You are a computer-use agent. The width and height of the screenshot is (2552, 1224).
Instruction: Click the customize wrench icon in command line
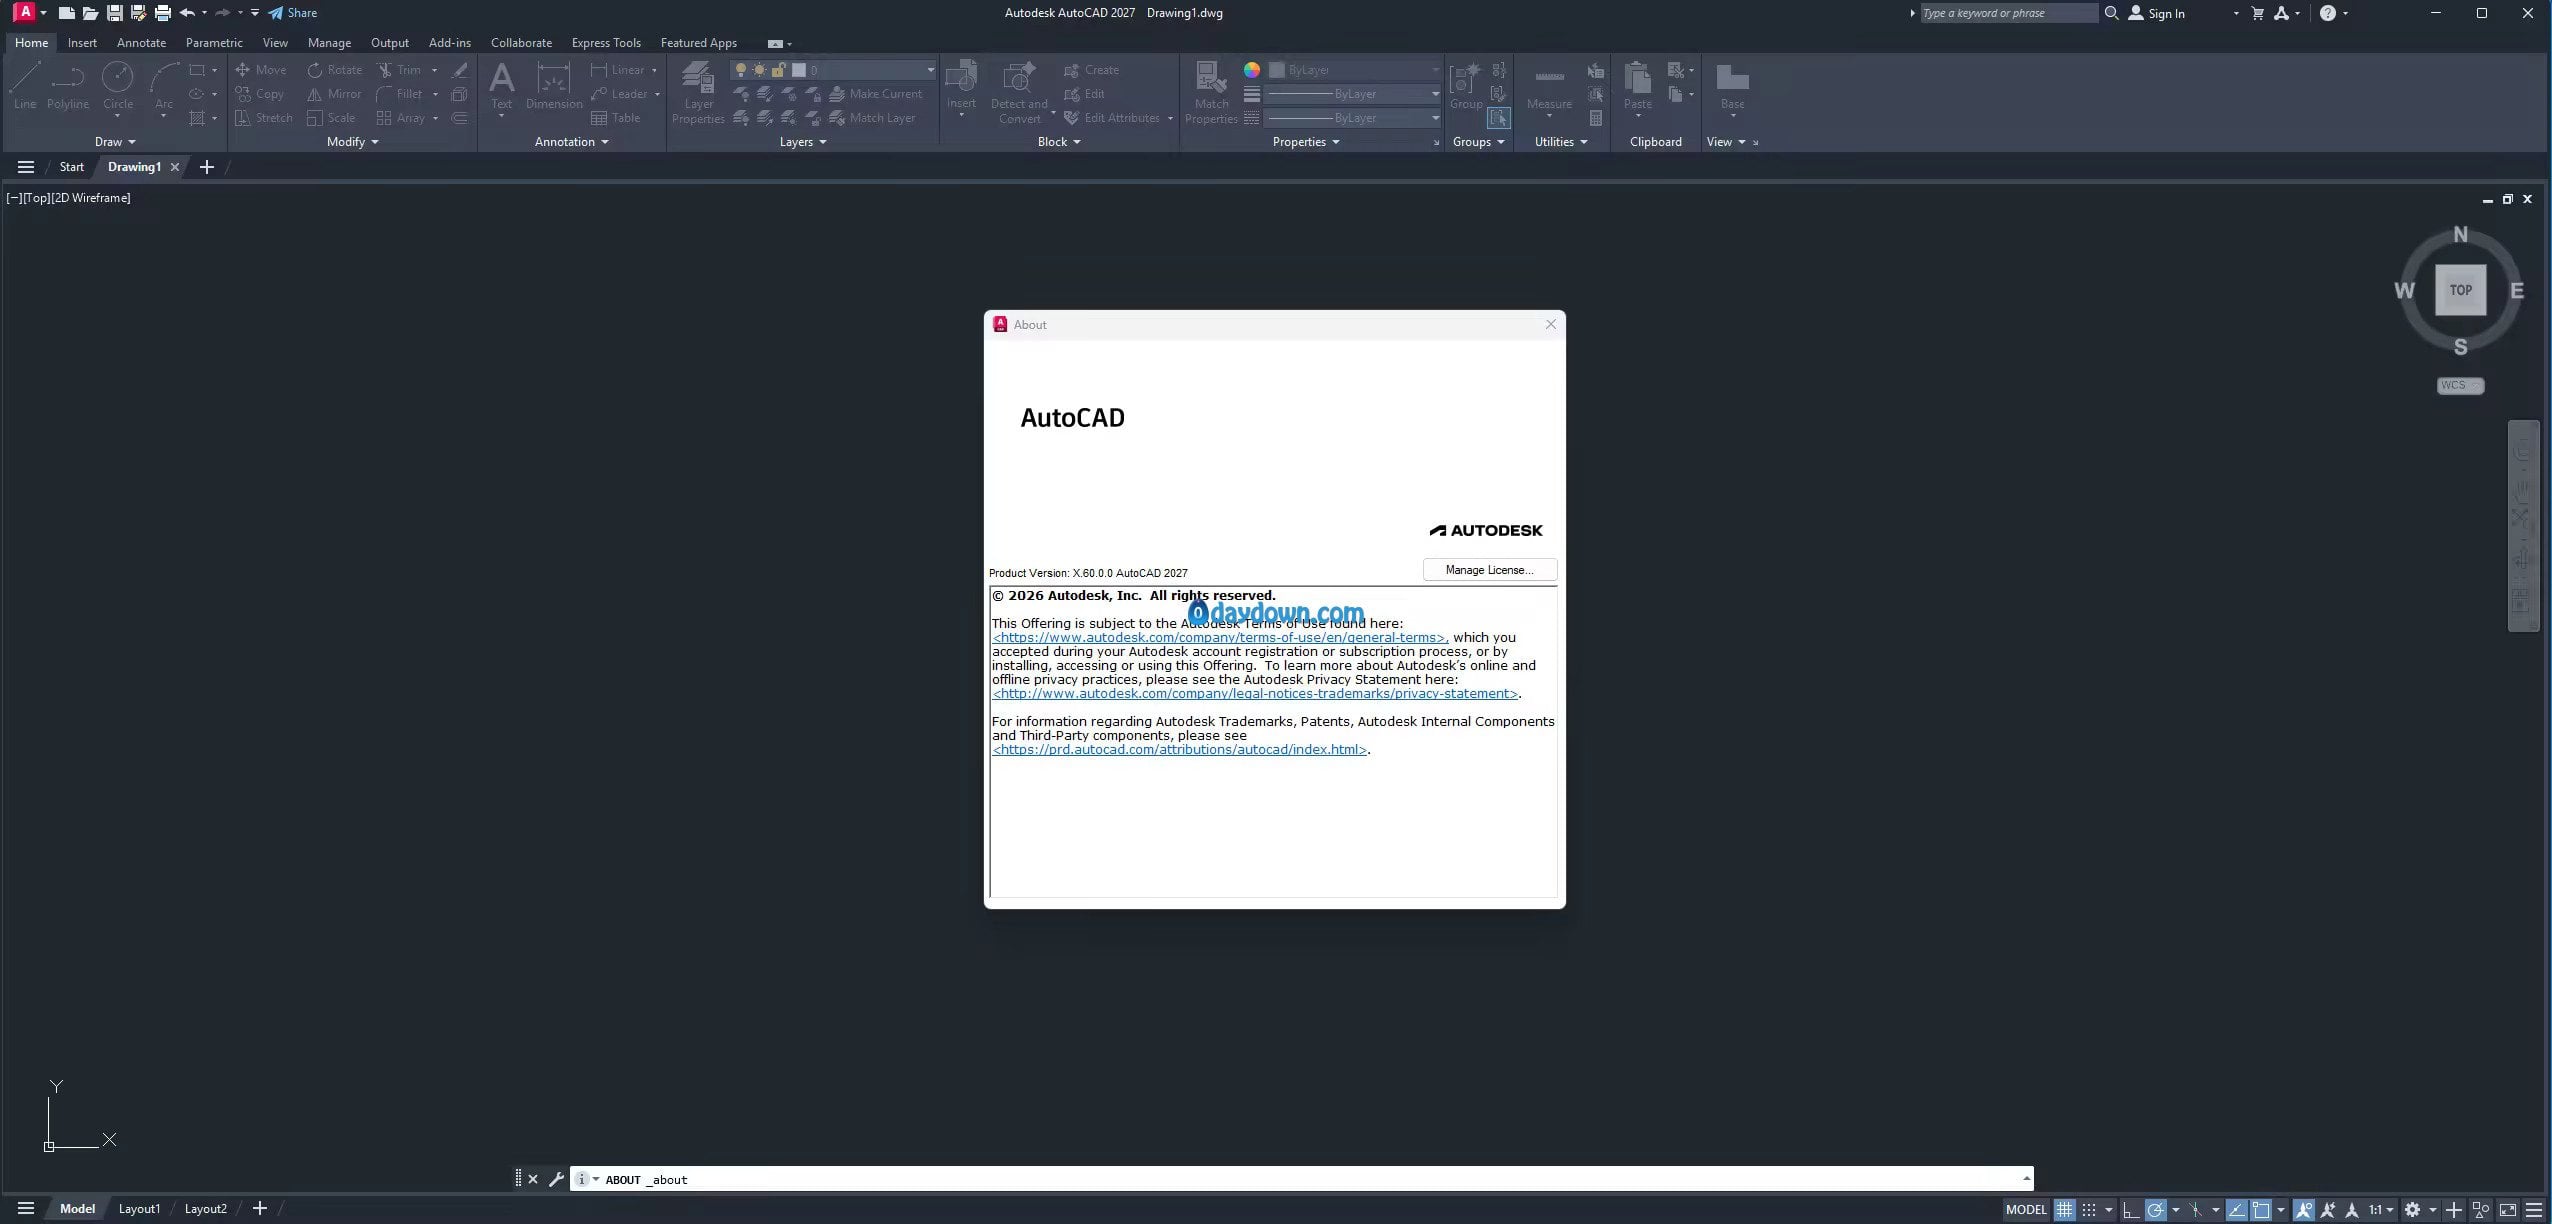(x=557, y=1179)
